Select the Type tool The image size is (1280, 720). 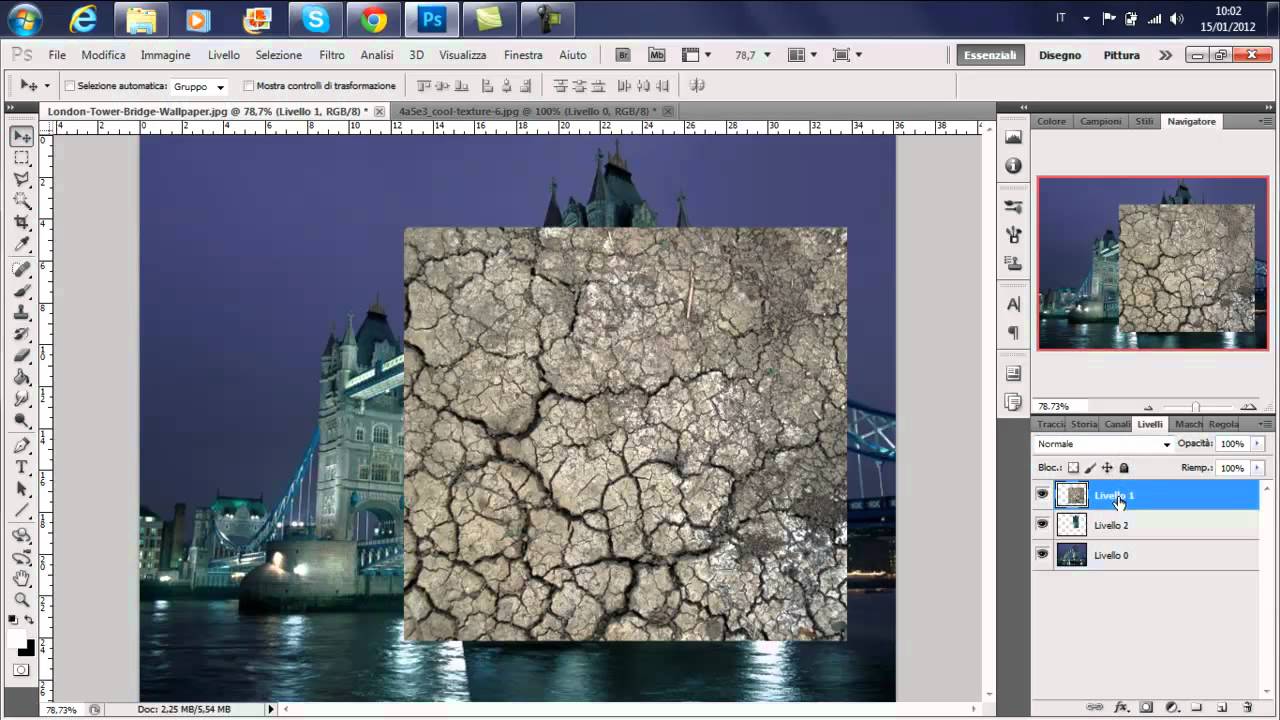[x=22, y=467]
